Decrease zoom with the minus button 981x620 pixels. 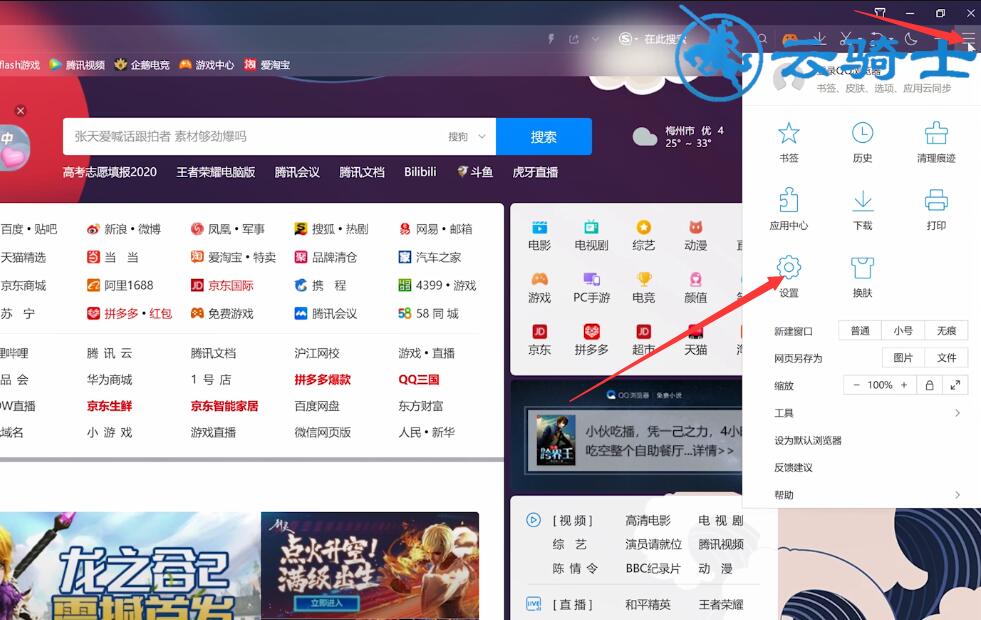click(x=856, y=385)
